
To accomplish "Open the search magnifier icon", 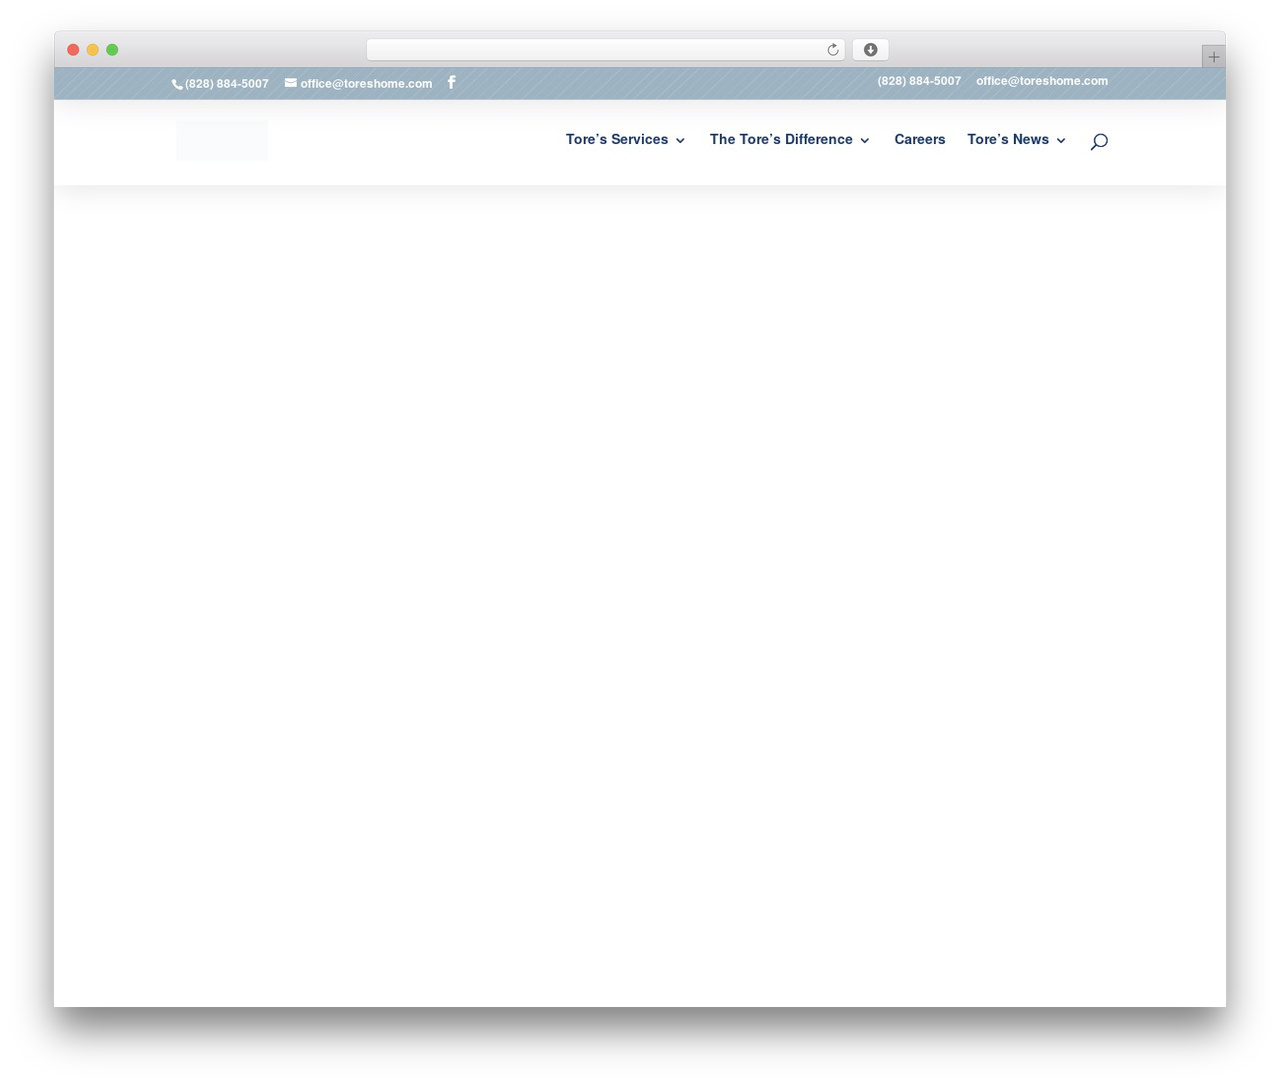I will tap(1099, 141).
